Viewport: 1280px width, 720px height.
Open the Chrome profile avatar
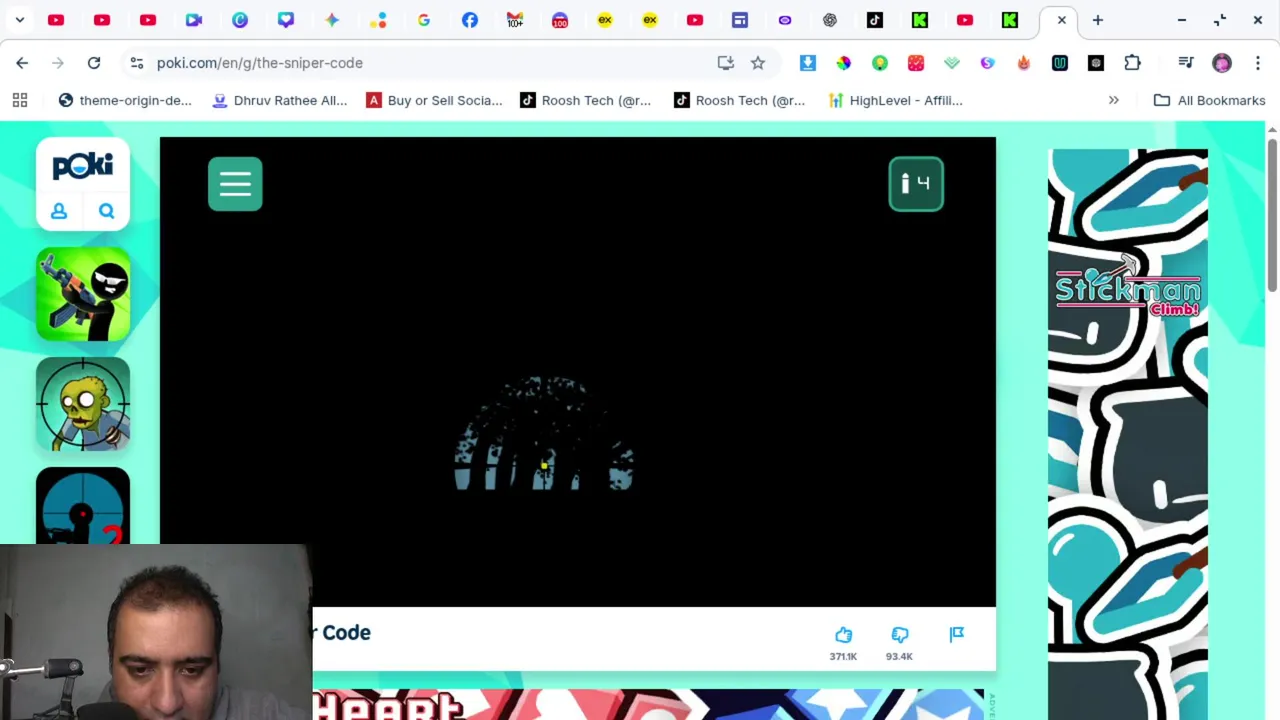pyautogui.click(x=1222, y=63)
